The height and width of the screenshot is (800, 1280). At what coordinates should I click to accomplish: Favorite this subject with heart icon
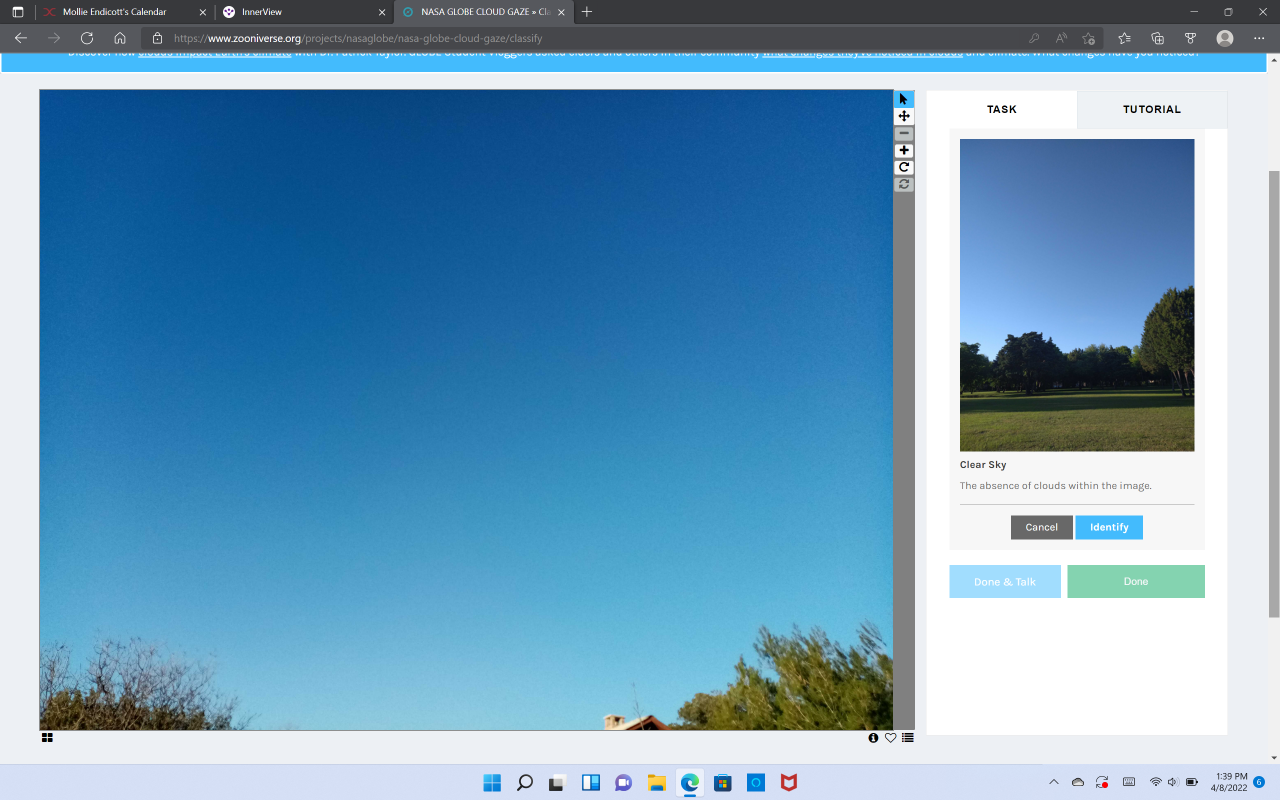(x=890, y=738)
